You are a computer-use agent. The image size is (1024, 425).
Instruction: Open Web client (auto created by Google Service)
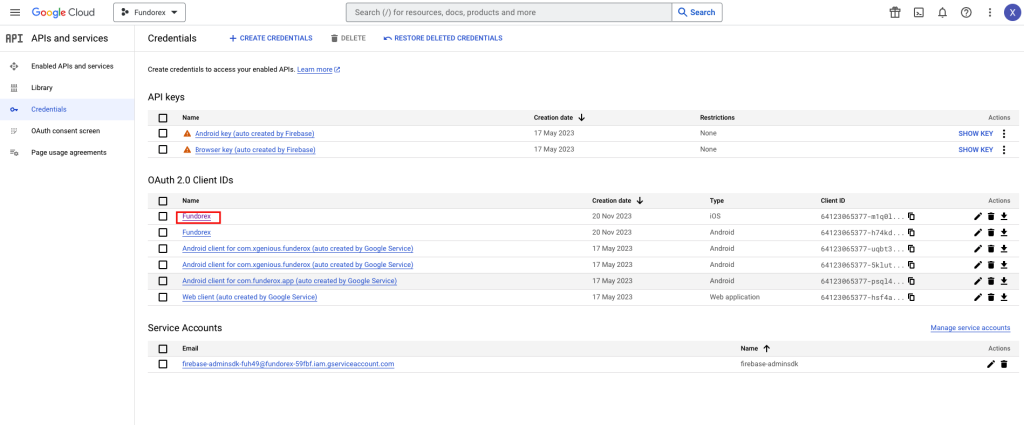click(x=249, y=297)
